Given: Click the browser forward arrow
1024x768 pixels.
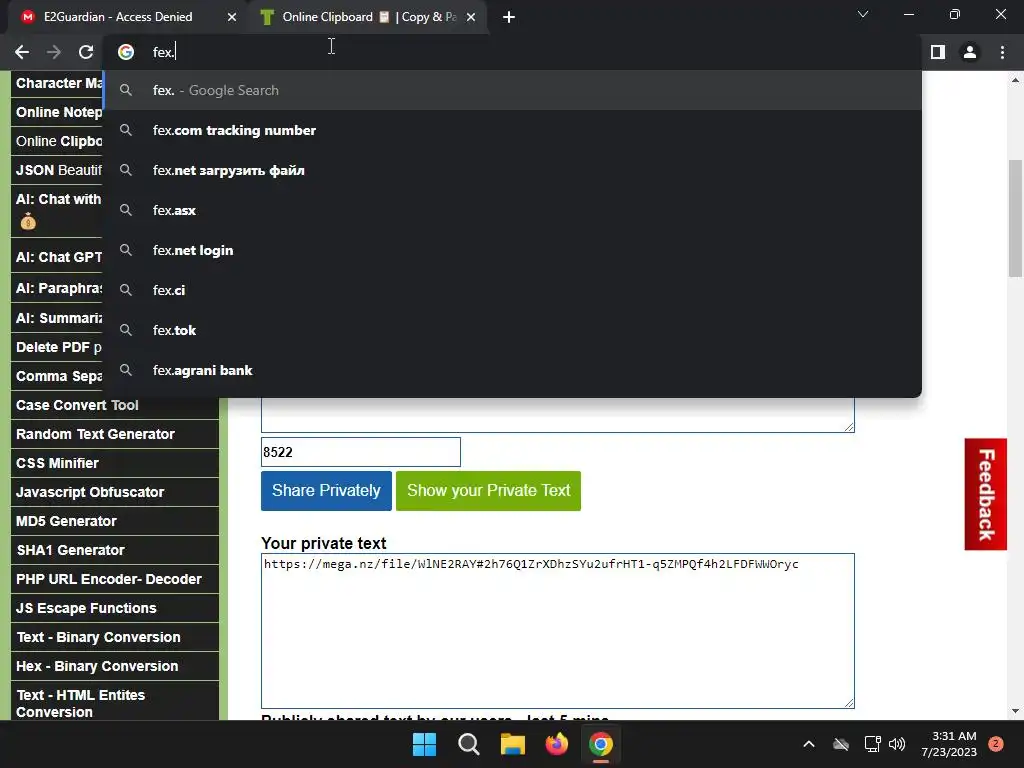Looking at the screenshot, I should point(54,52).
